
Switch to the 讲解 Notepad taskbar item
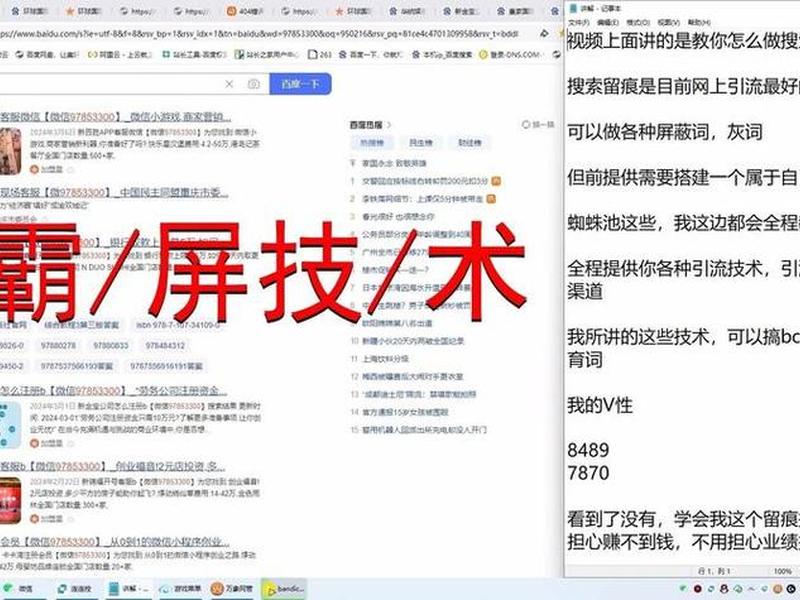pos(128,589)
